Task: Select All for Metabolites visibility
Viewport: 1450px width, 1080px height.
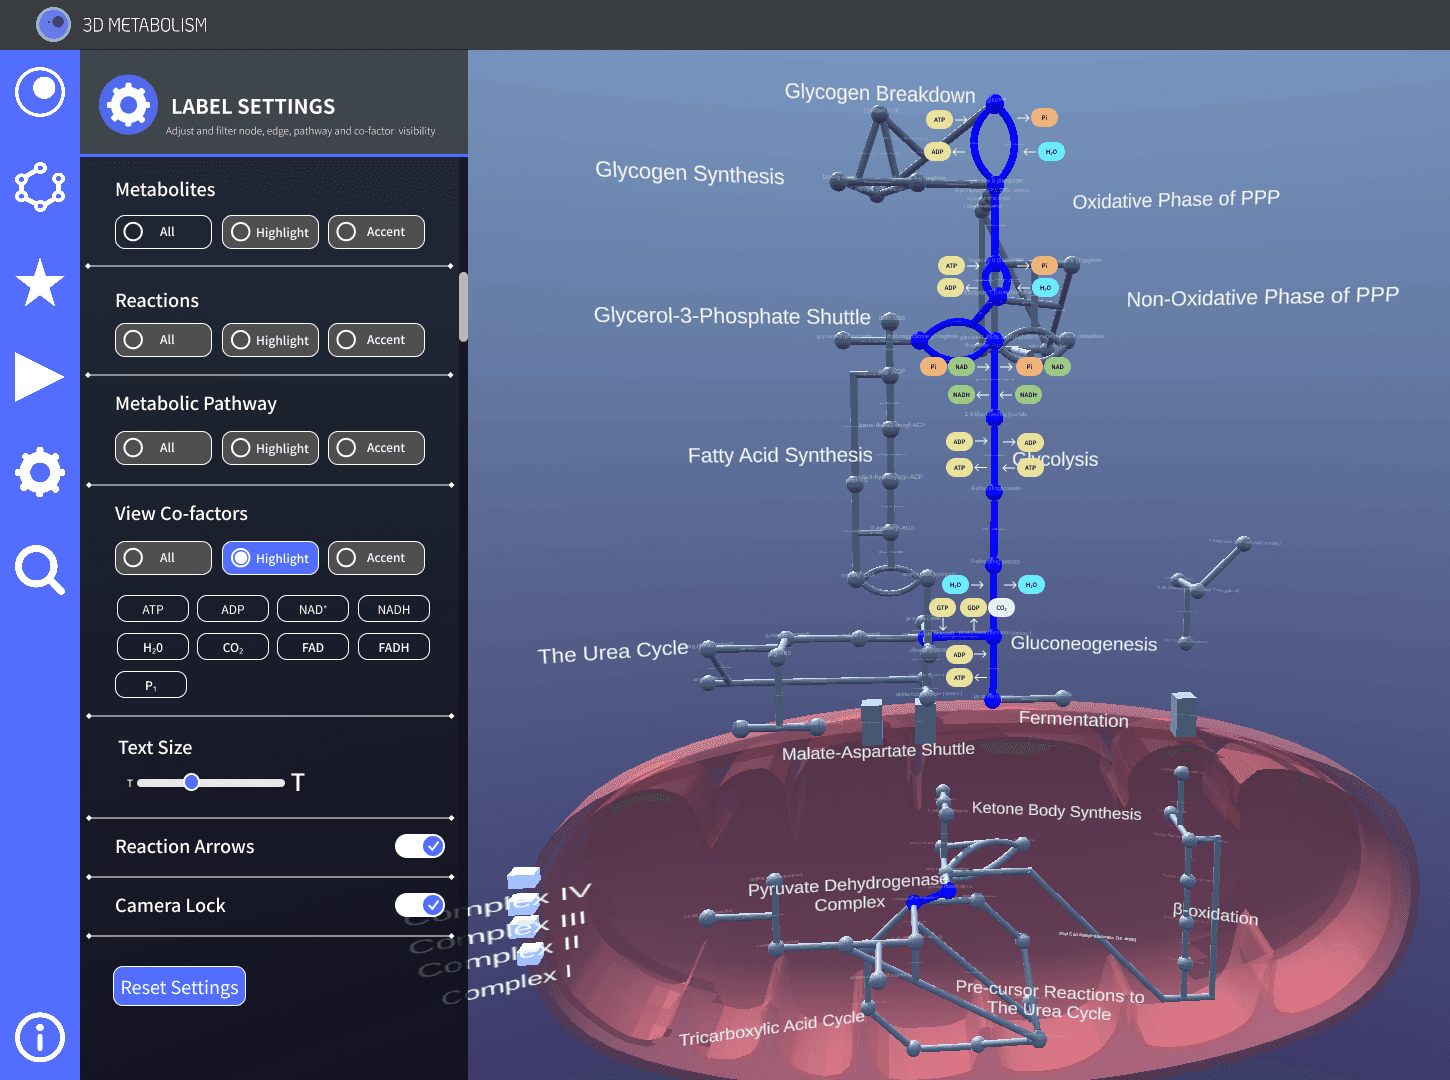Action: (163, 231)
